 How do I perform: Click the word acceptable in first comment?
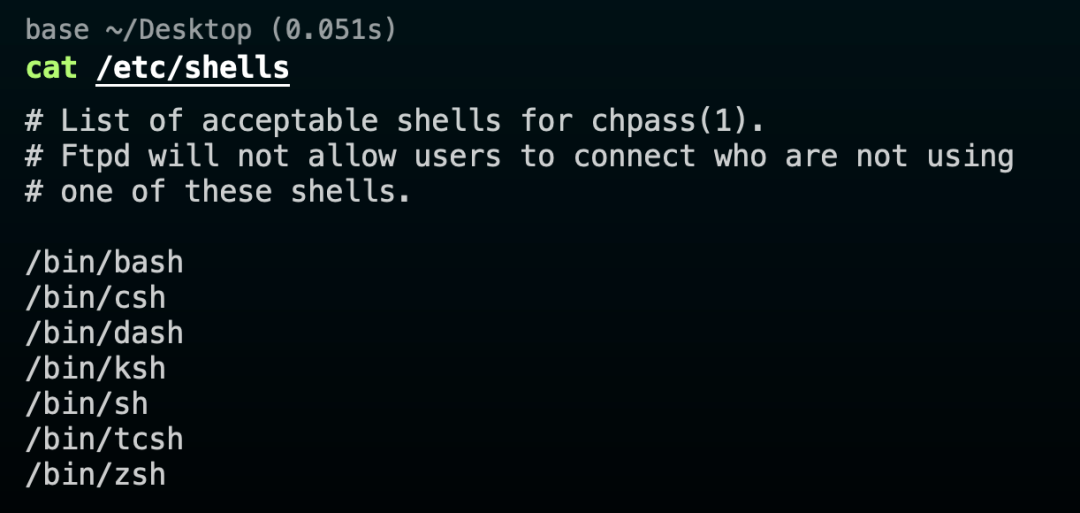(289, 121)
